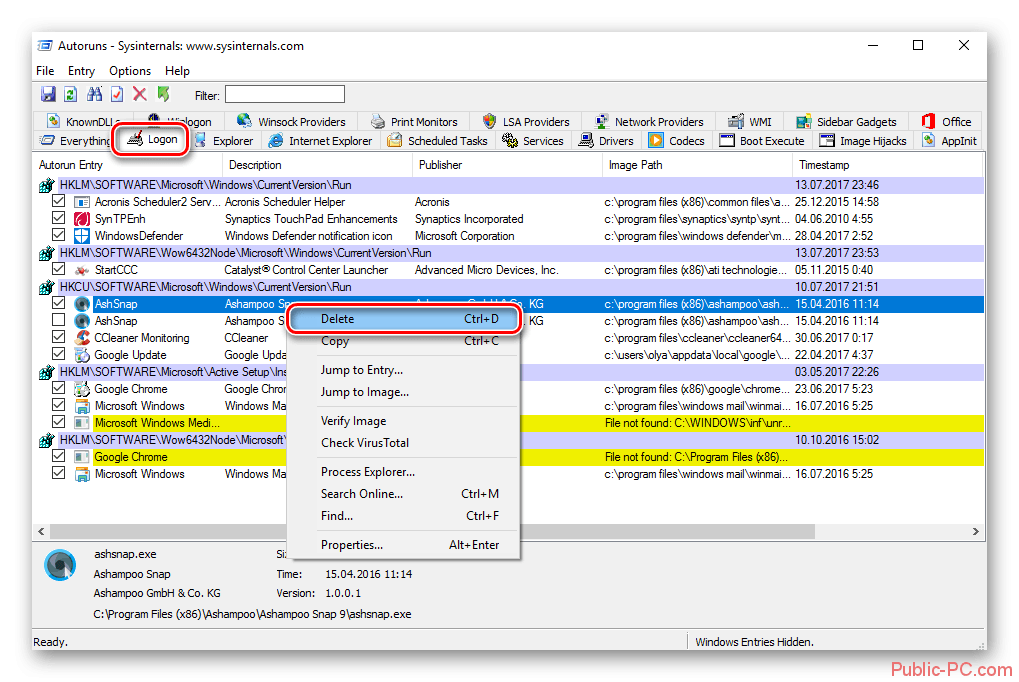The width and height of the screenshot is (1019, 682).
Task: Select the SynTPEnh entry icon
Action: [x=82, y=219]
